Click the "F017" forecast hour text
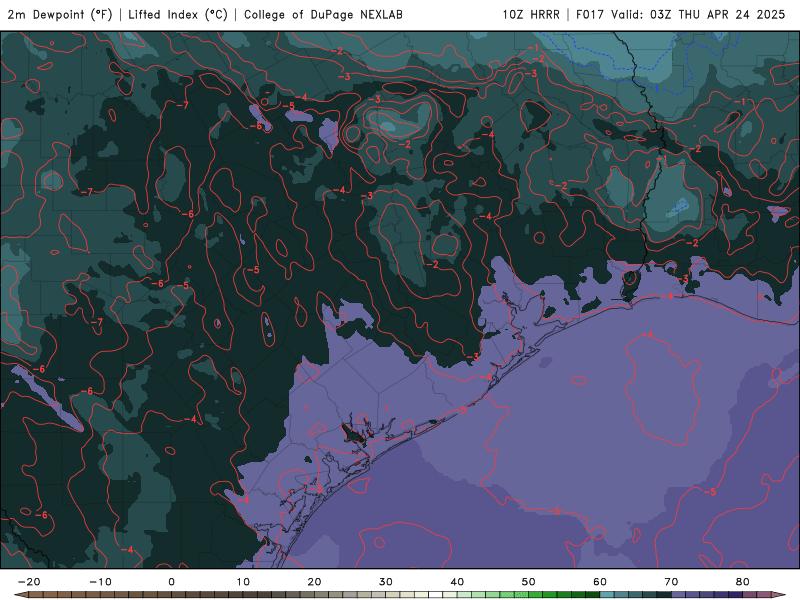Viewport: 800px width, 600px height. (x=591, y=15)
